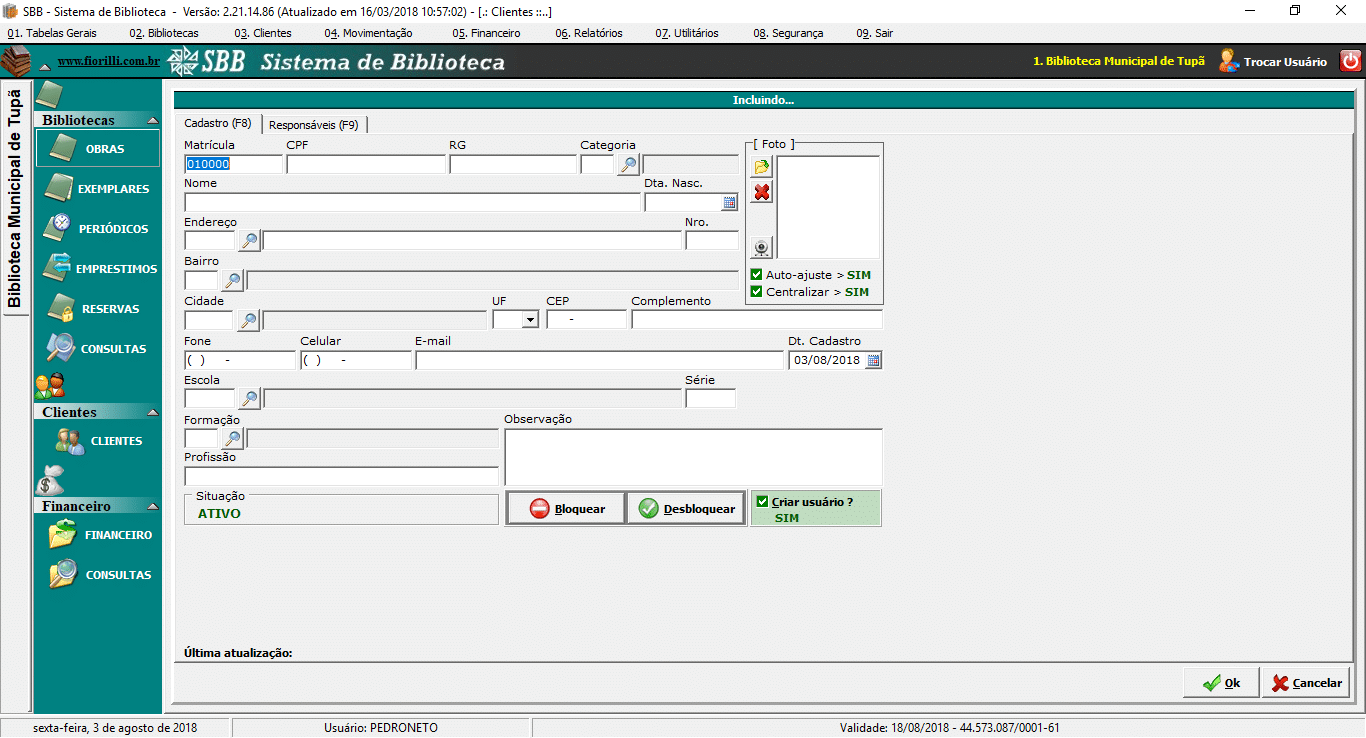
Task: Open the 06. Relatórios menu
Action: point(589,33)
